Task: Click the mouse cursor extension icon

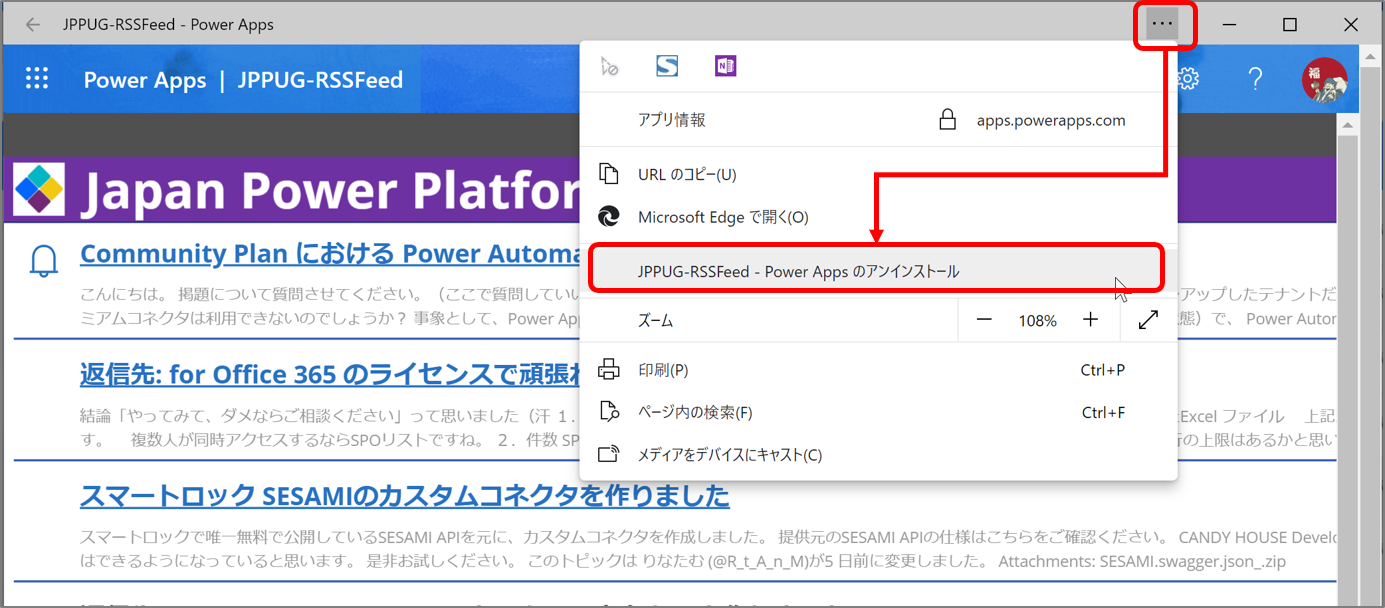Action: coord(609,66)
